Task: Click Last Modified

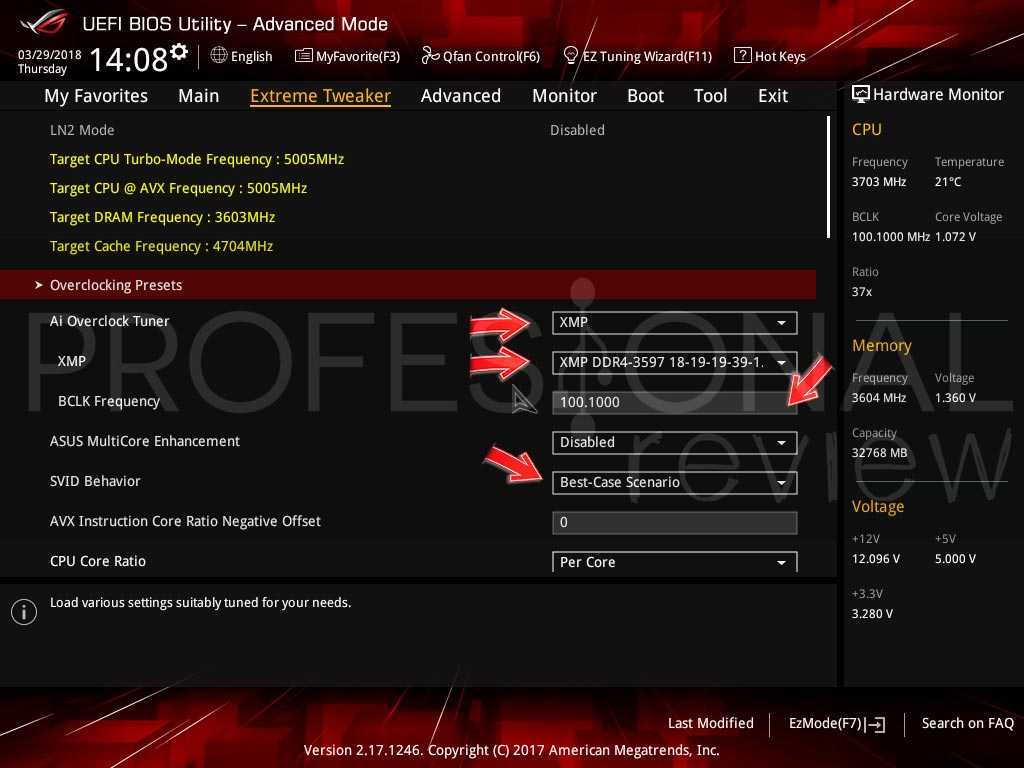Action: tap(711, 724)
